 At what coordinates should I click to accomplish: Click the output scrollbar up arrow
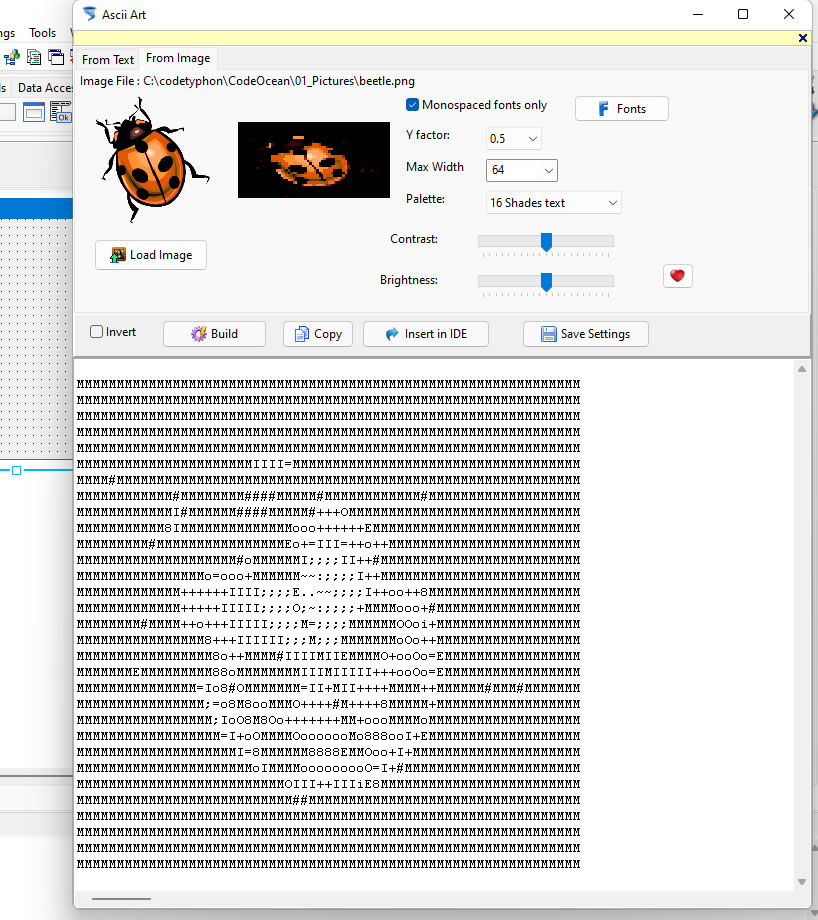click(x=802, y=369)
